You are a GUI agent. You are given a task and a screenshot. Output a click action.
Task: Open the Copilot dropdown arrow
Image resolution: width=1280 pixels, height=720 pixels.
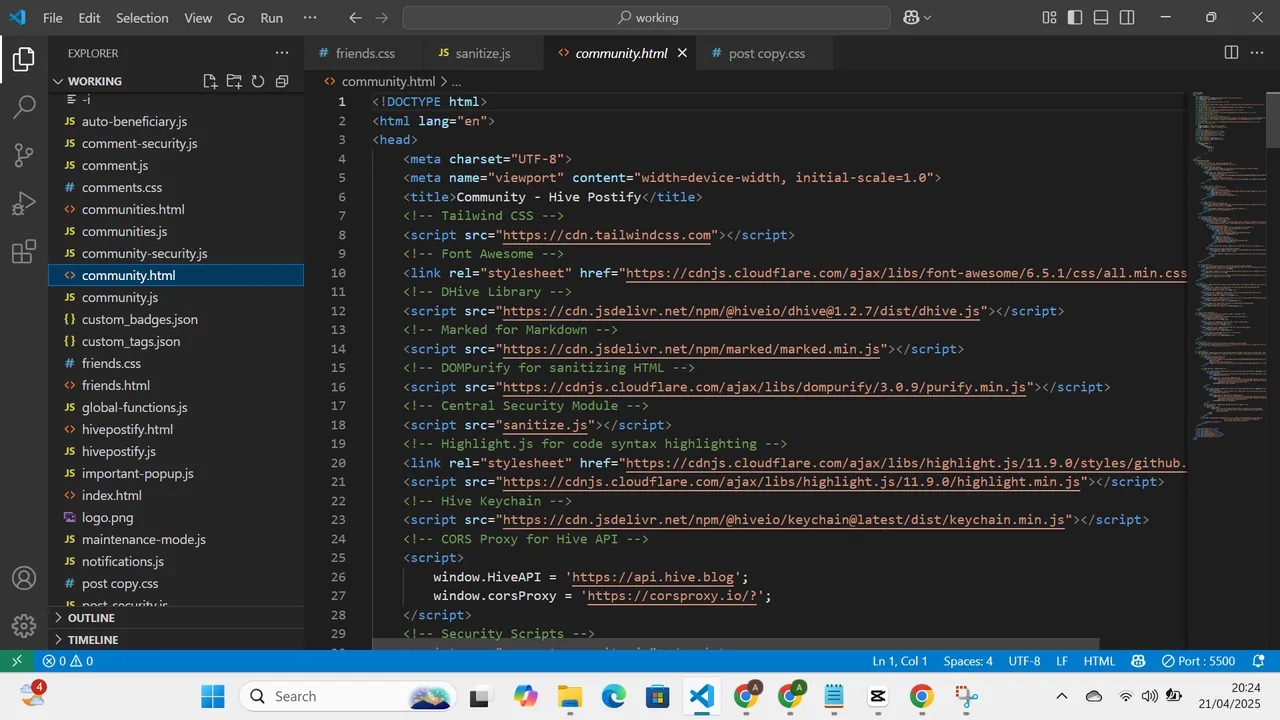[x=927, y=17]
